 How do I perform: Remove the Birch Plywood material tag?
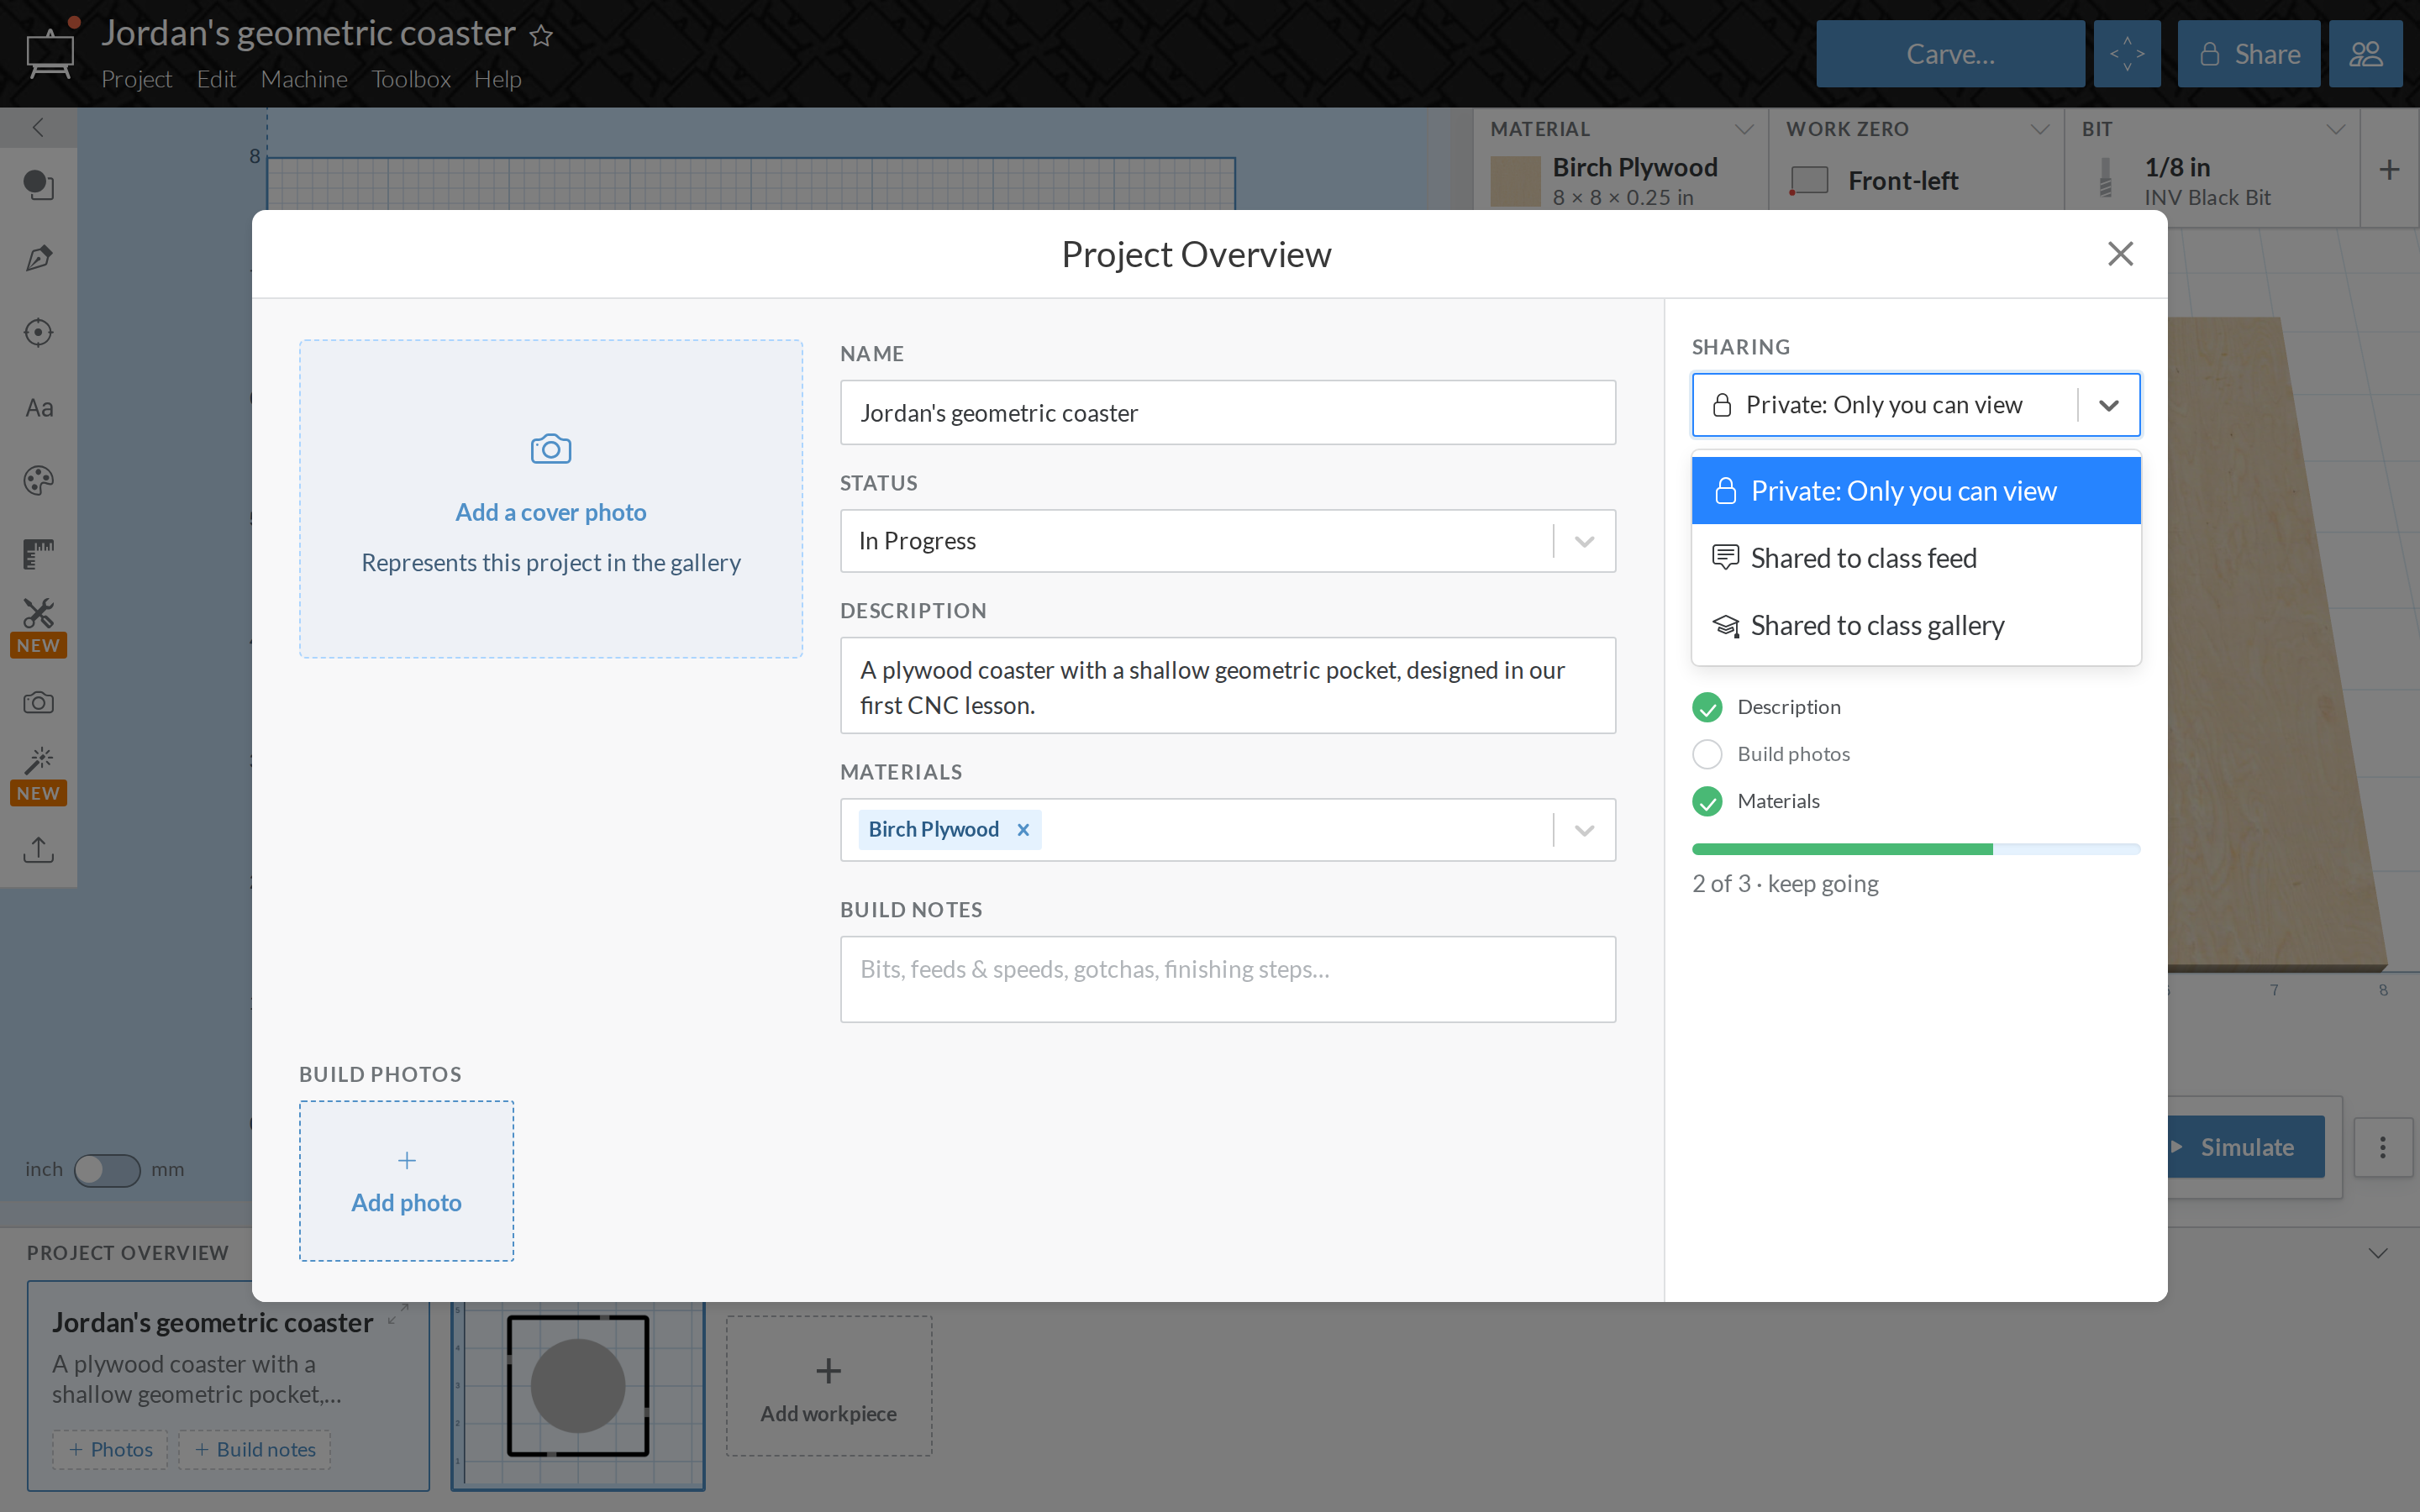(1023, 829)
